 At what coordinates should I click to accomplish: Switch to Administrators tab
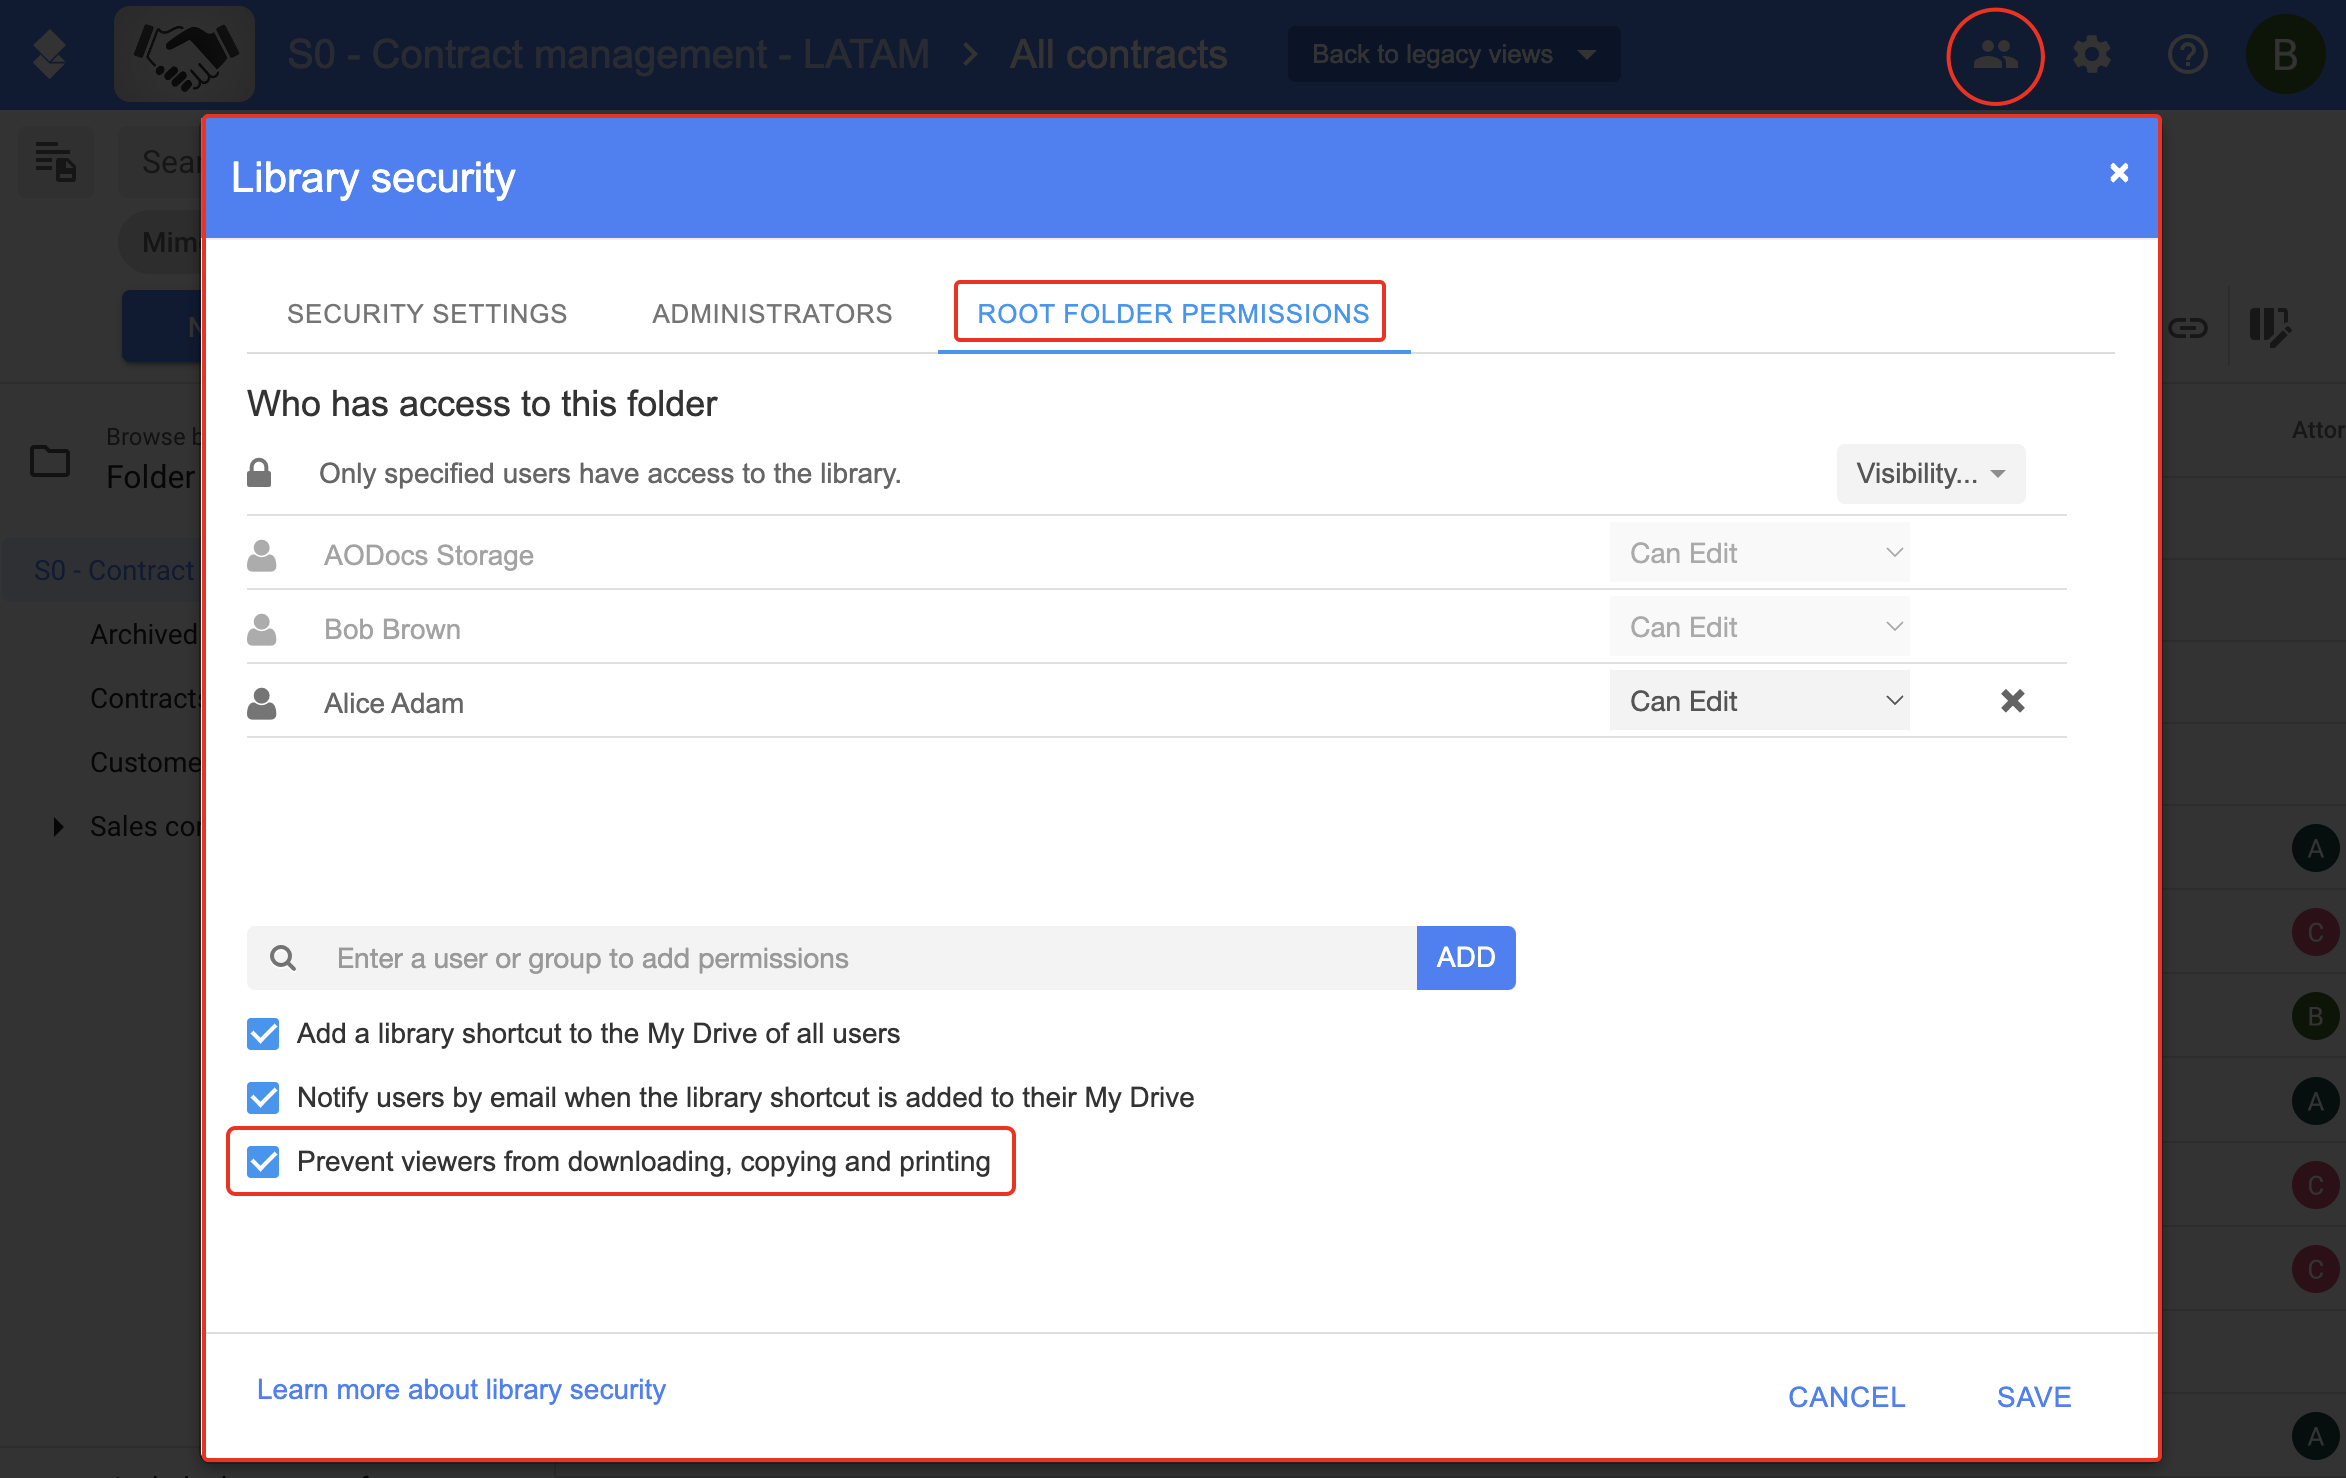(x=772, y=314)
